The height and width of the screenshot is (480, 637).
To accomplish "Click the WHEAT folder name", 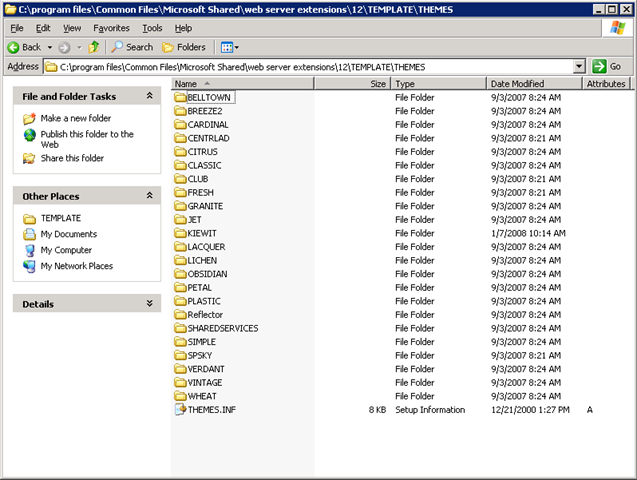I will [202, 396].
